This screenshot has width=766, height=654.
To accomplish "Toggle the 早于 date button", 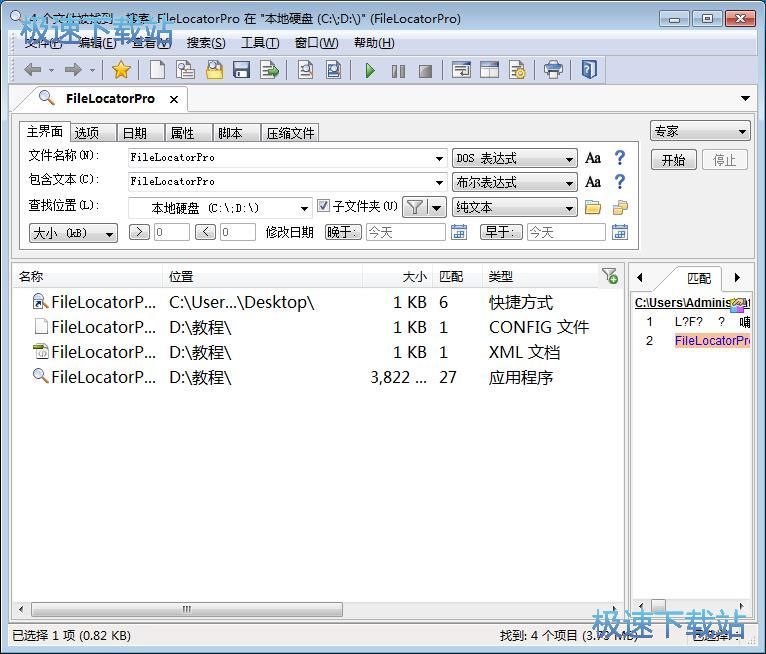I will [502, 232].
